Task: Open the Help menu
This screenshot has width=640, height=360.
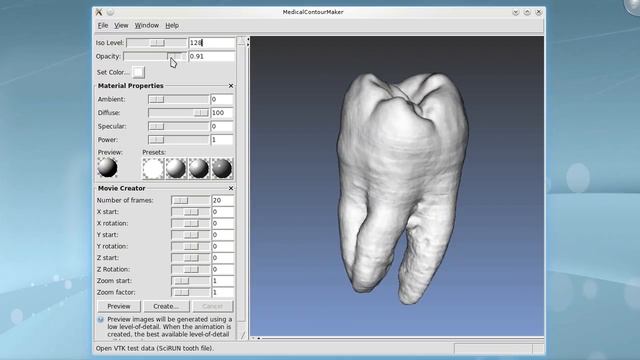Action: coord(172,25)
